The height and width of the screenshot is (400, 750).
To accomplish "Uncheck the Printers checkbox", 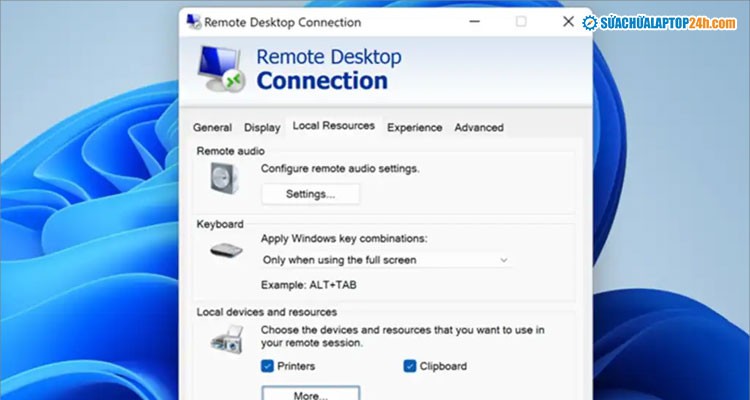I will pos(268,366).
